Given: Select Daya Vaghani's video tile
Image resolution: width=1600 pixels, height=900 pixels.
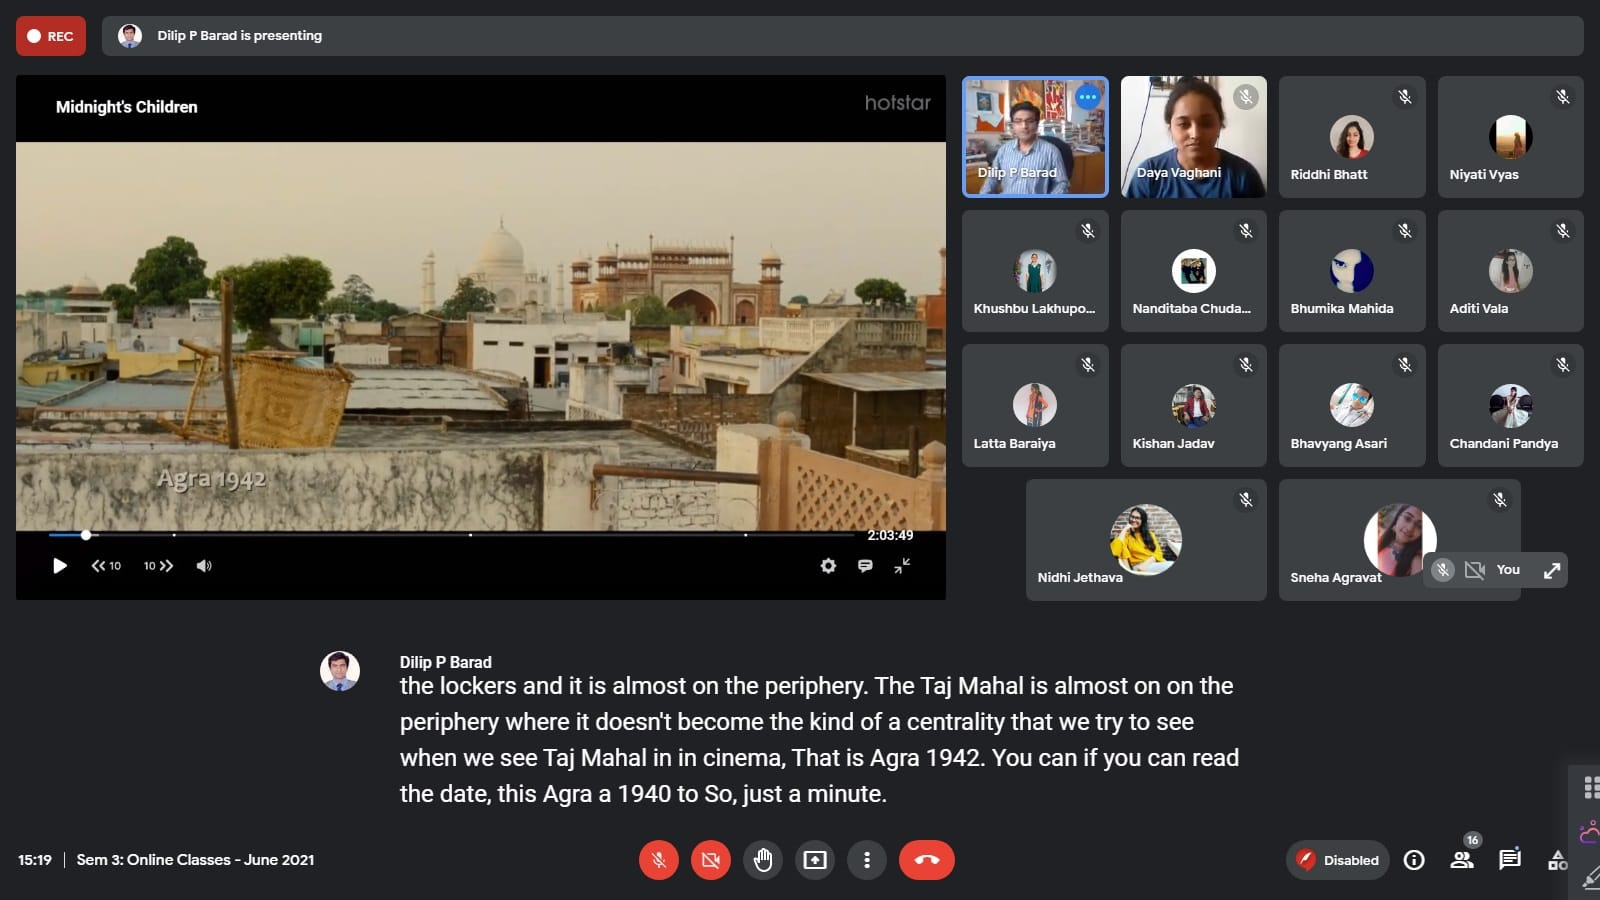Looking at the screenshot, I should click(x=1194, y=137).
